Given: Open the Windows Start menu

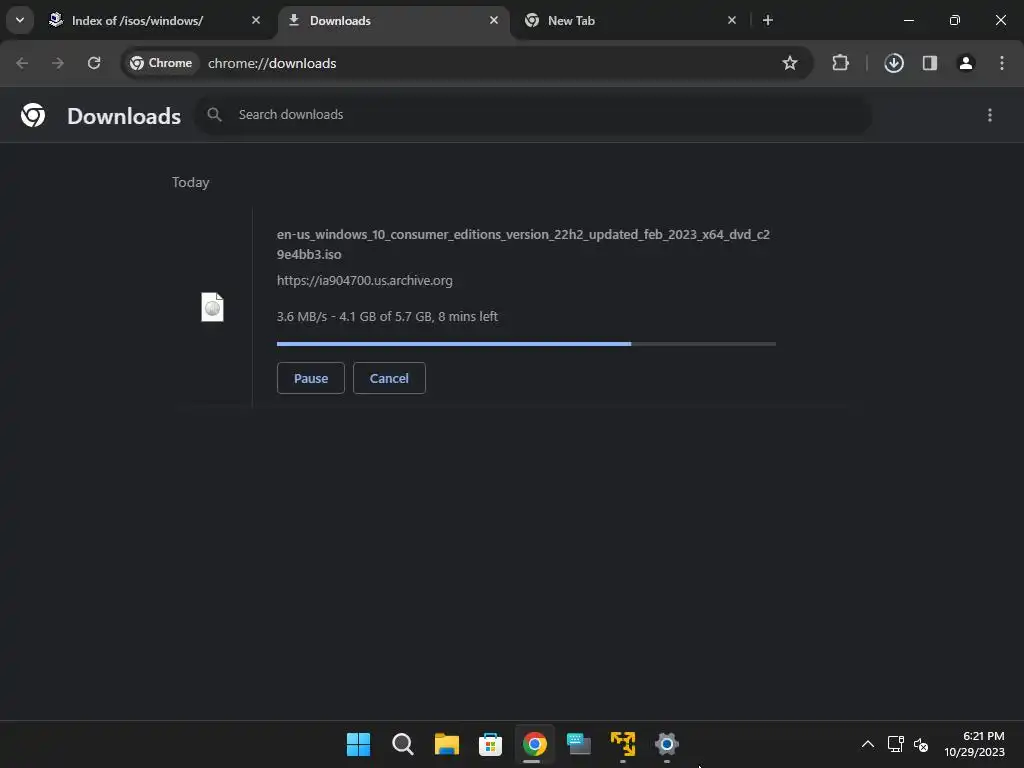Looking at the screenshot, I should (359, 744).
